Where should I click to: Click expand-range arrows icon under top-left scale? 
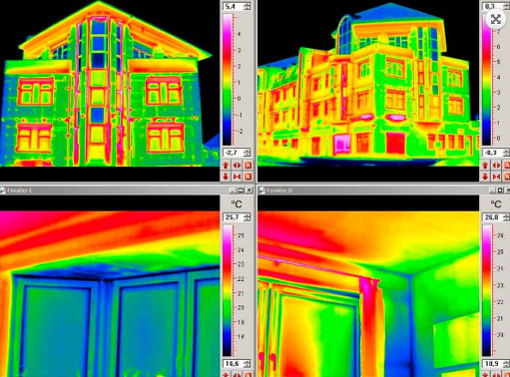pyautogui.click(x=237, y=165)
